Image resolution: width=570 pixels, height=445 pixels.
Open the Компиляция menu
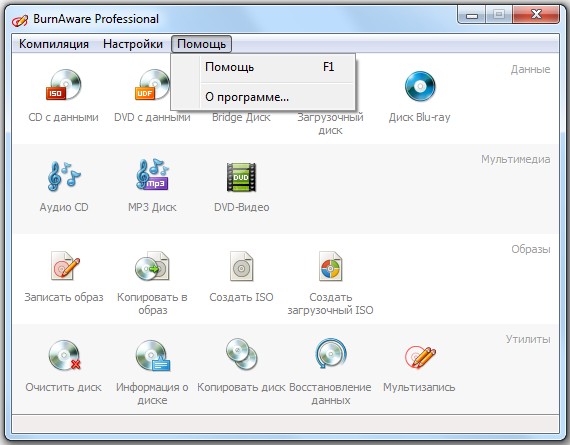tap(54, 44)
